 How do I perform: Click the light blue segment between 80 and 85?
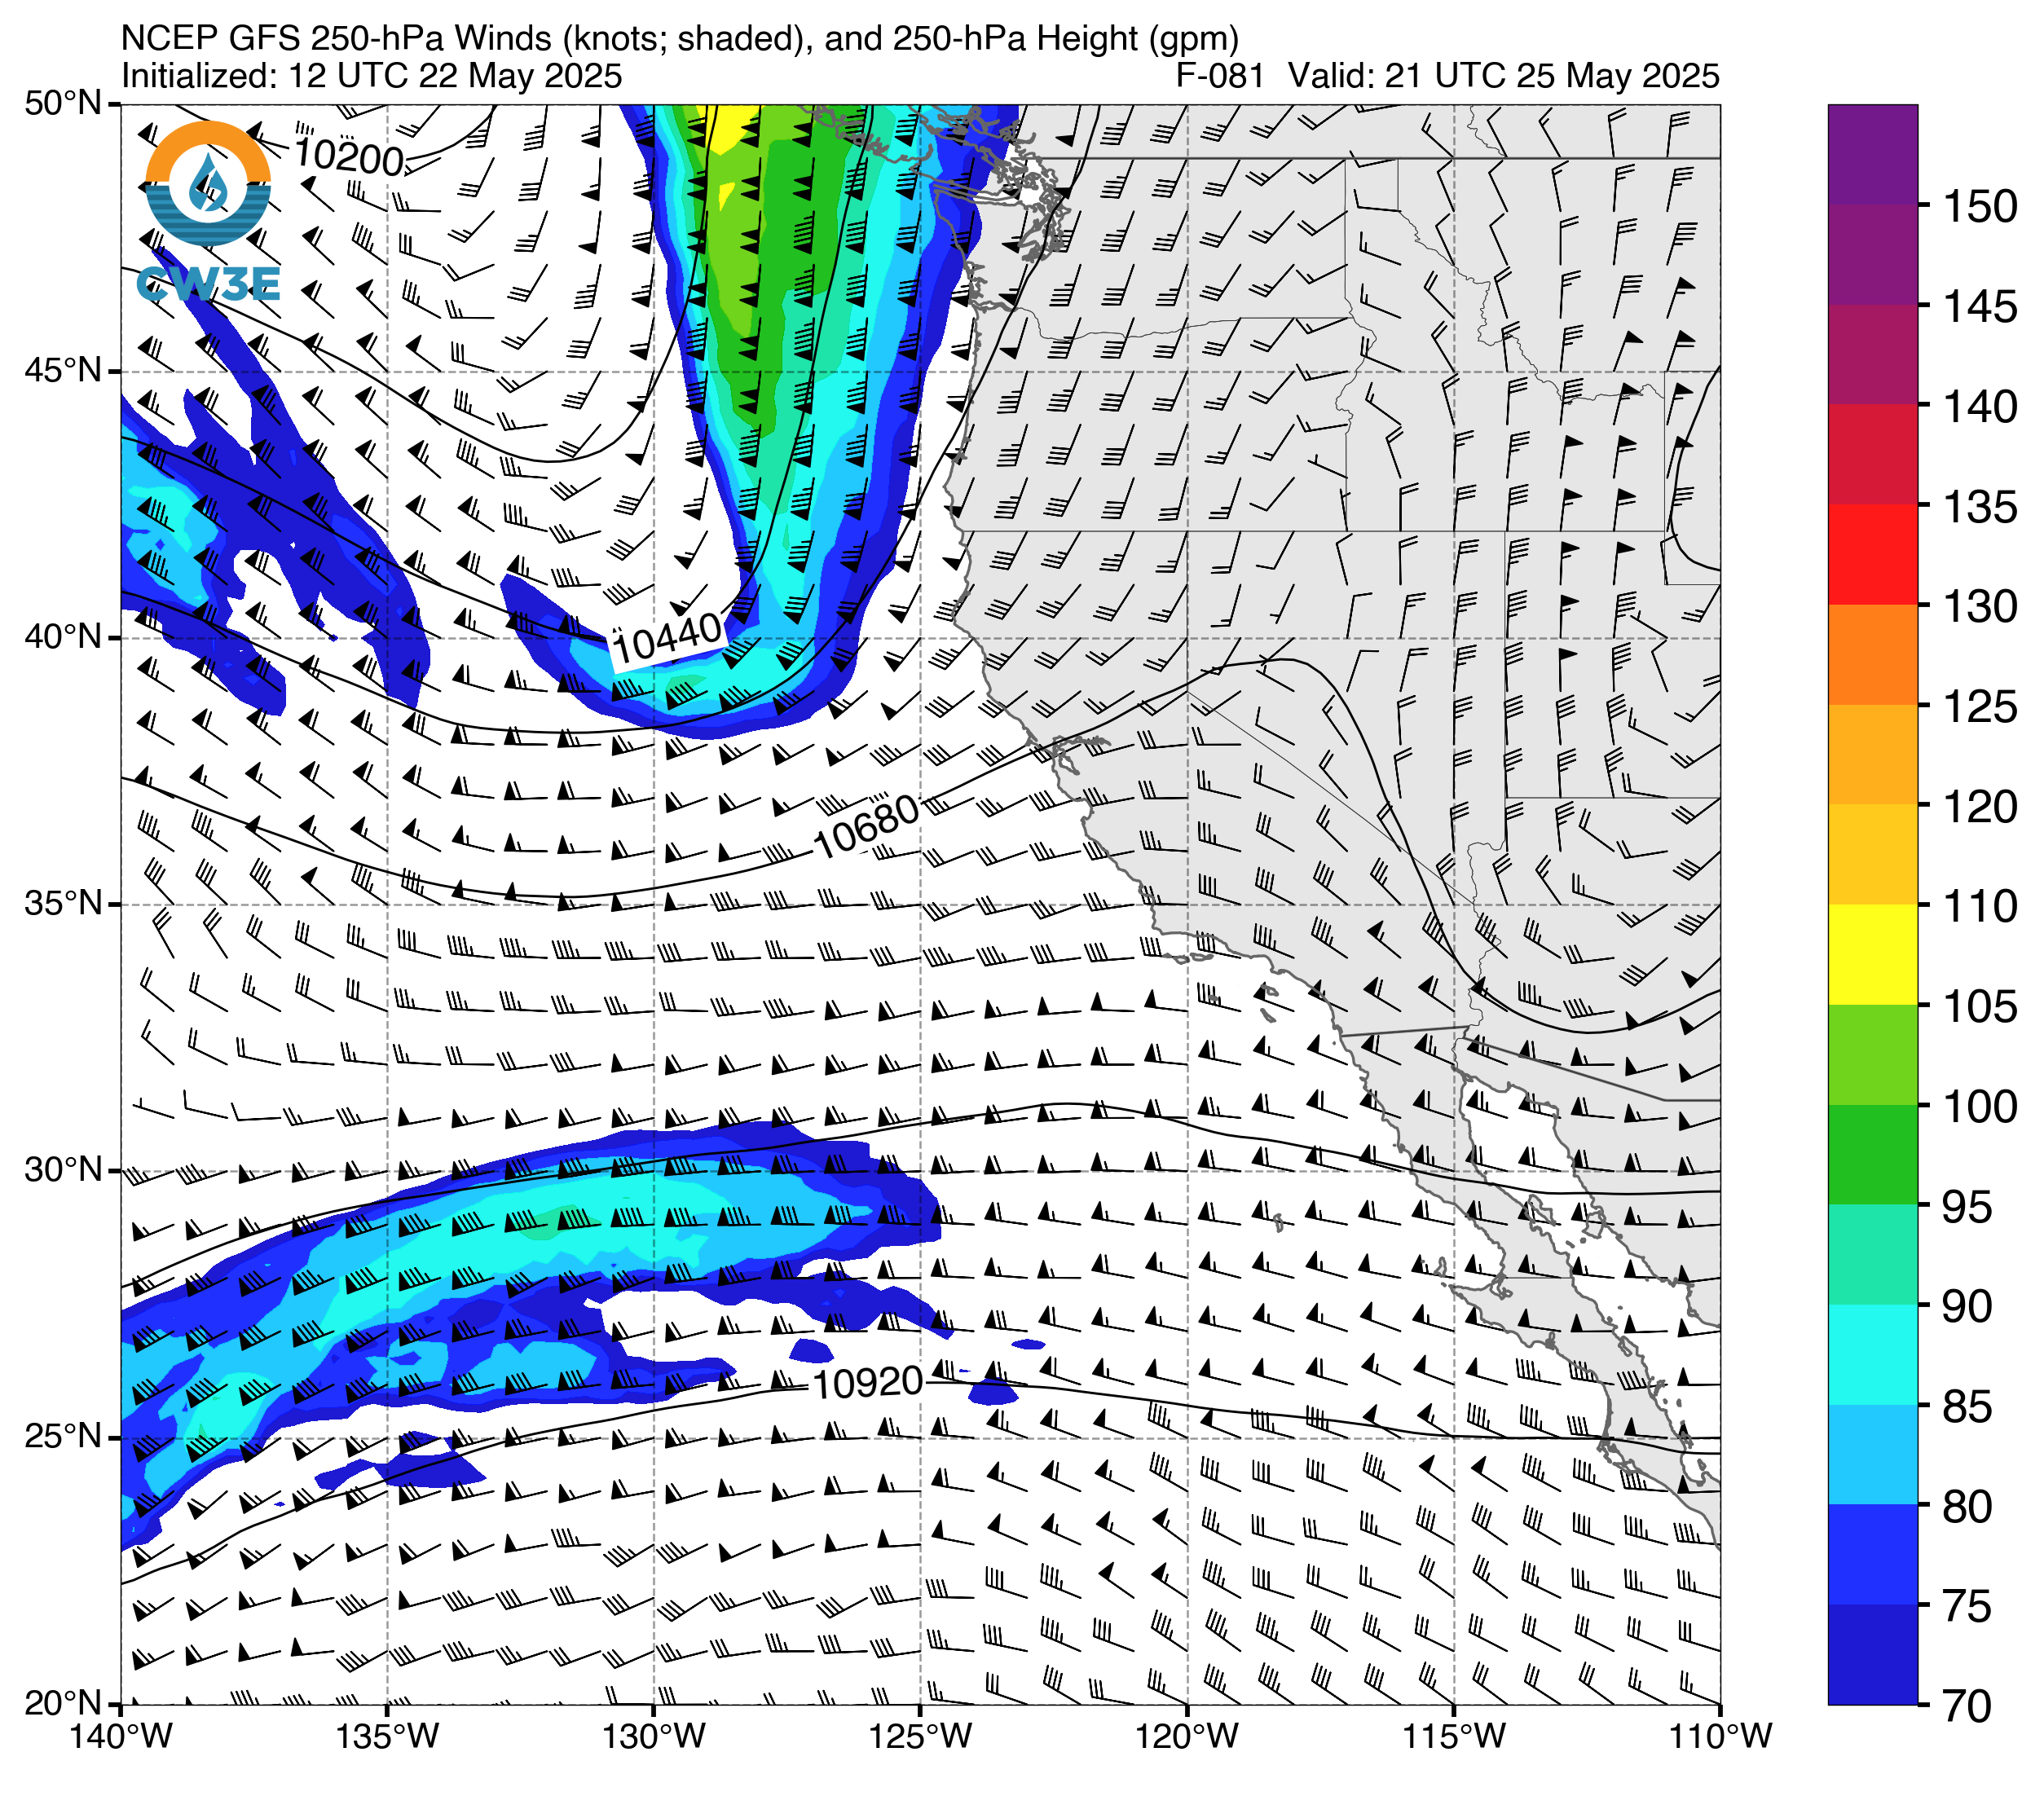point(1873,1455)
